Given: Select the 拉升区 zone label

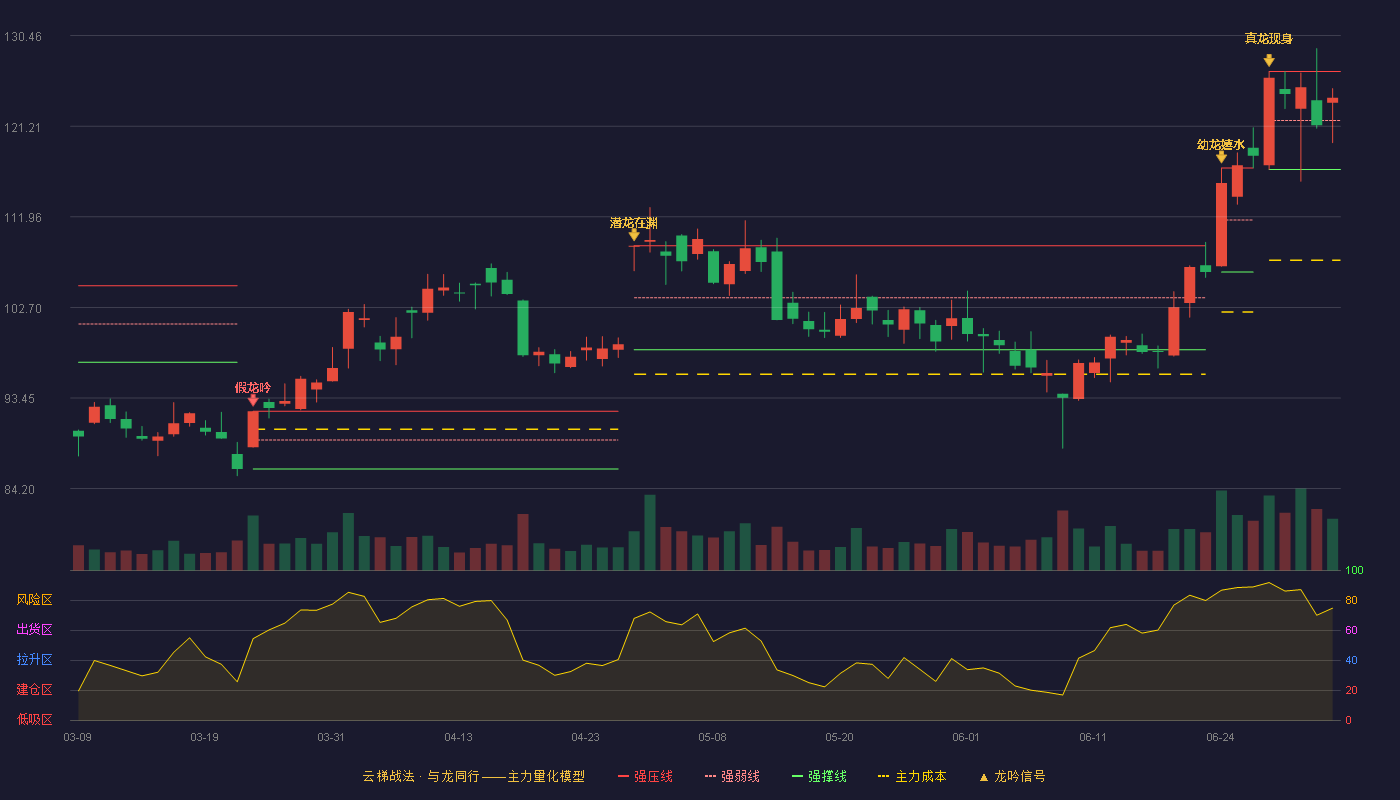Looking at the screenshot, I should coord(34,660).
